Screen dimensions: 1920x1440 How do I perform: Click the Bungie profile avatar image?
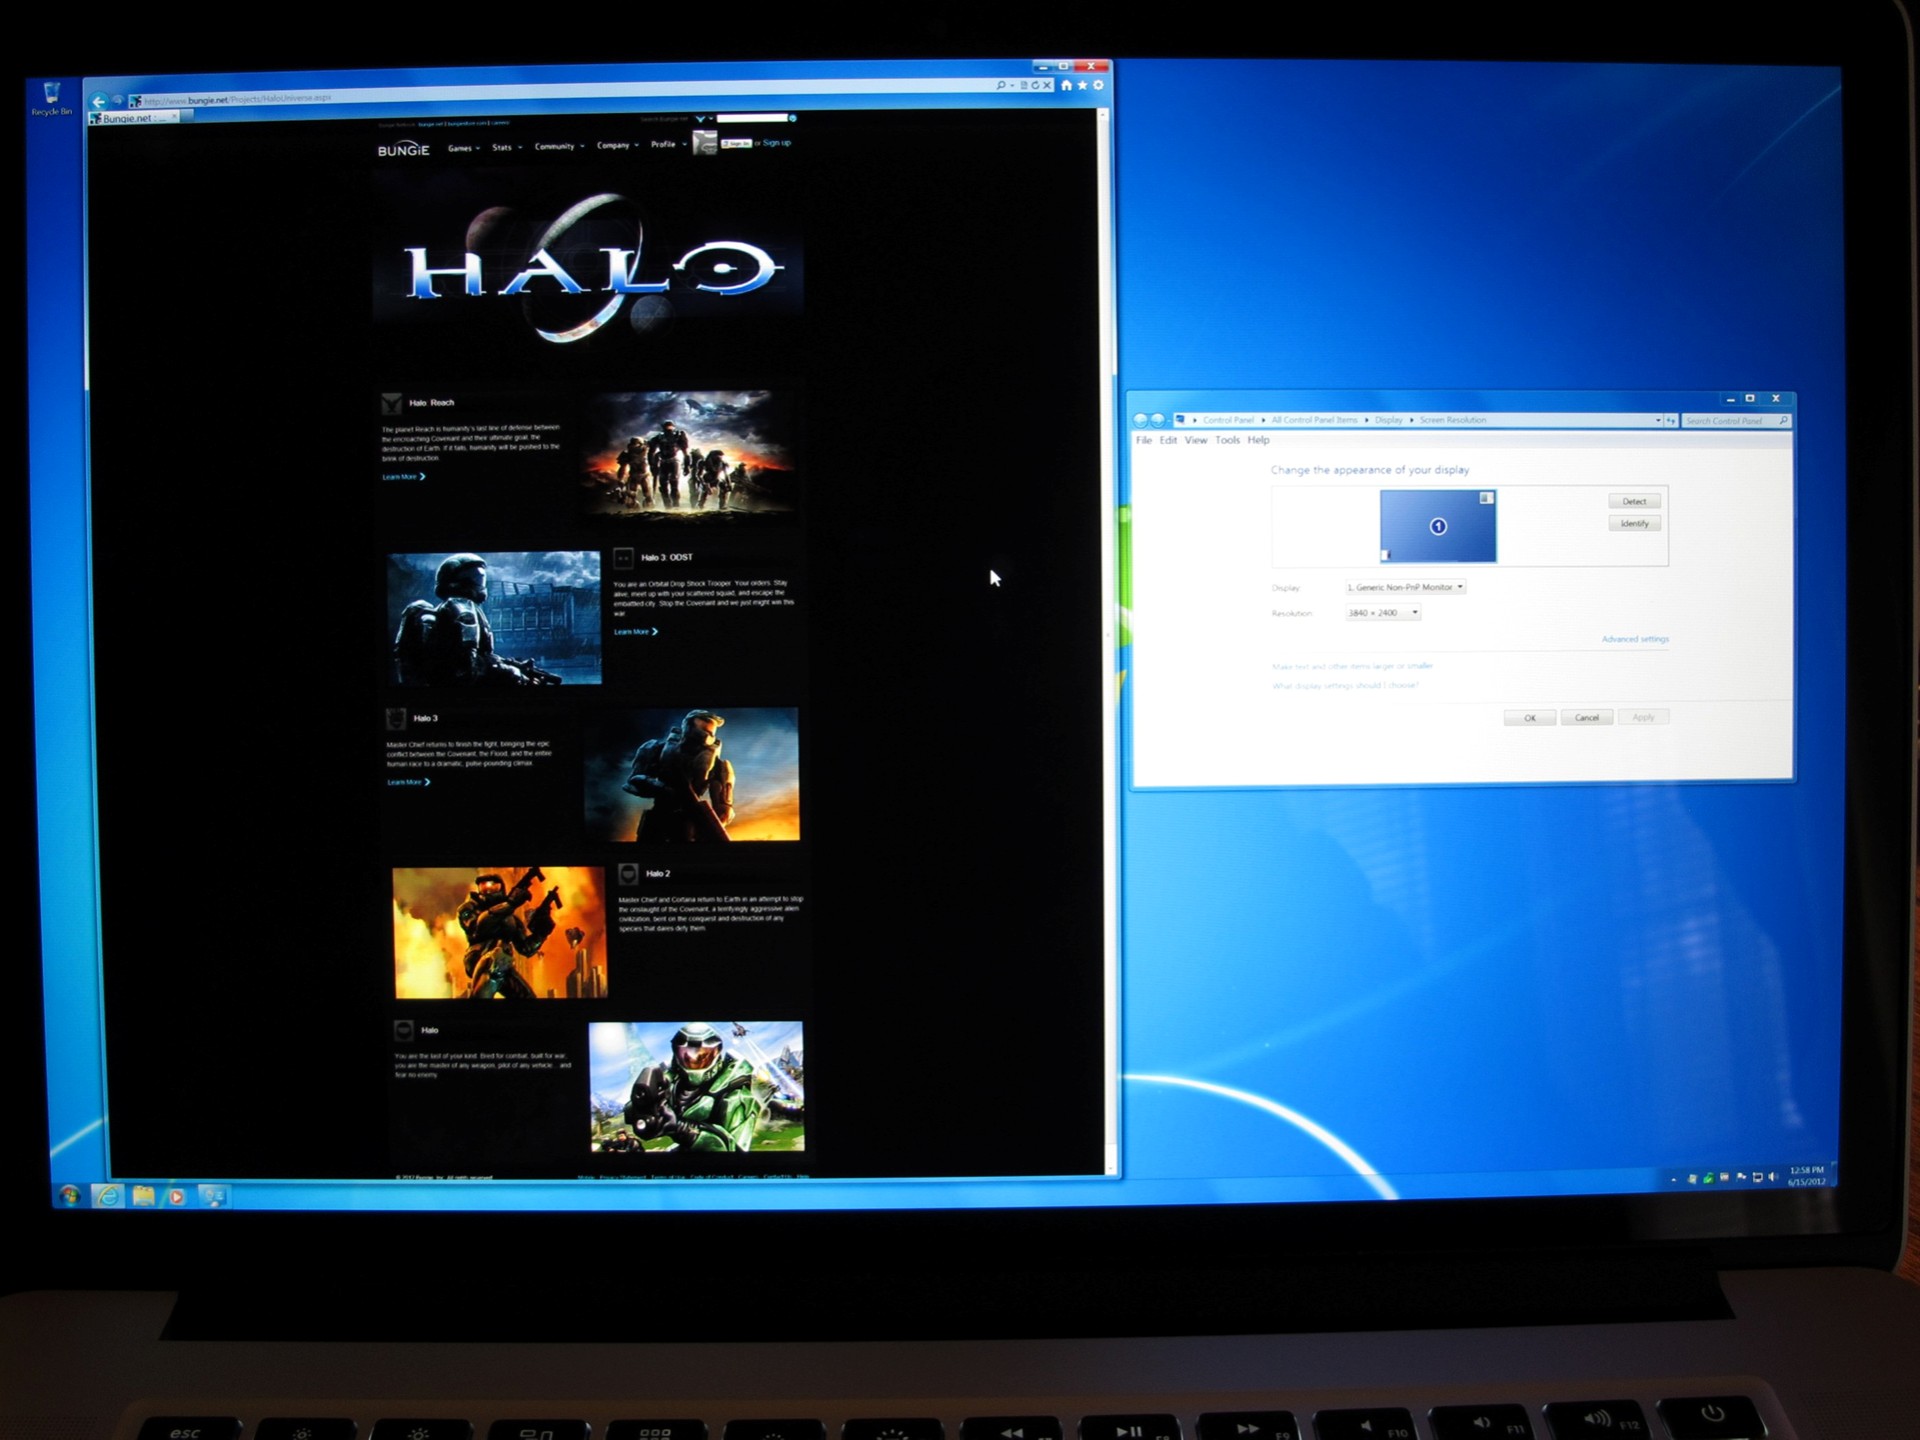705,143
